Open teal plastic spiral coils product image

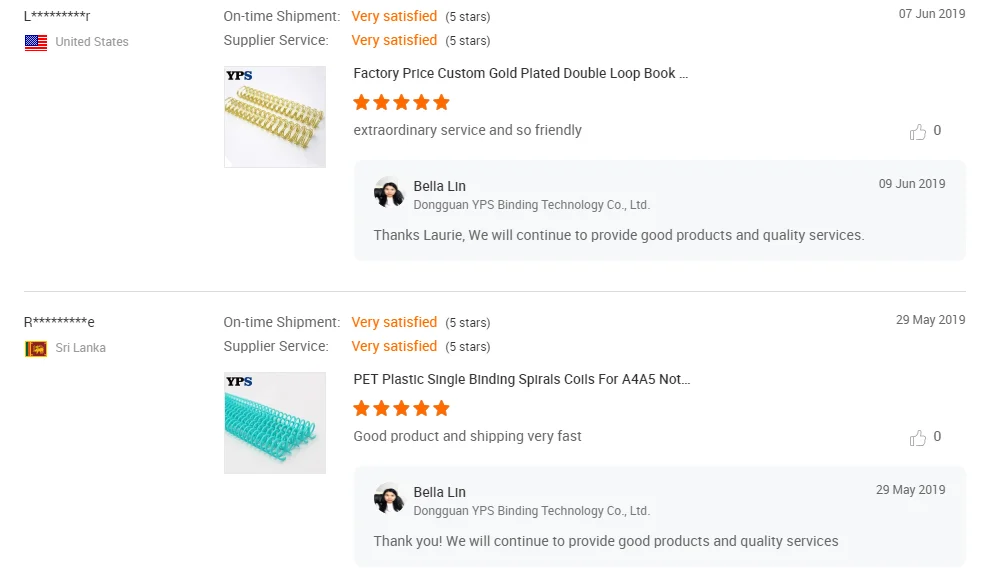[x=275, y=423]
